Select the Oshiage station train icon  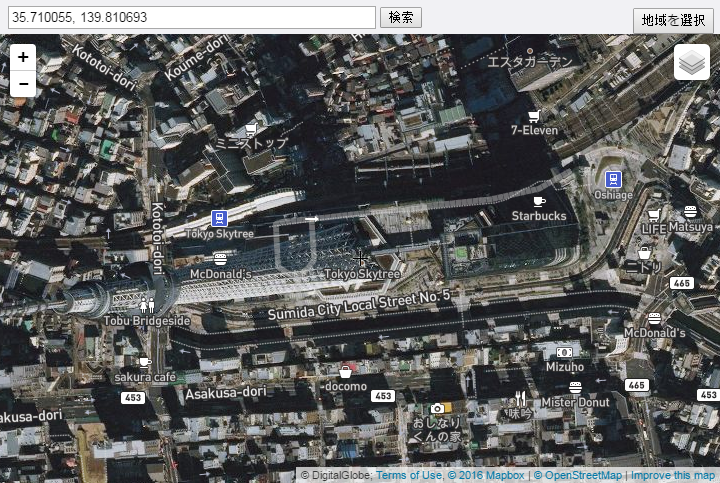[613, 179]
